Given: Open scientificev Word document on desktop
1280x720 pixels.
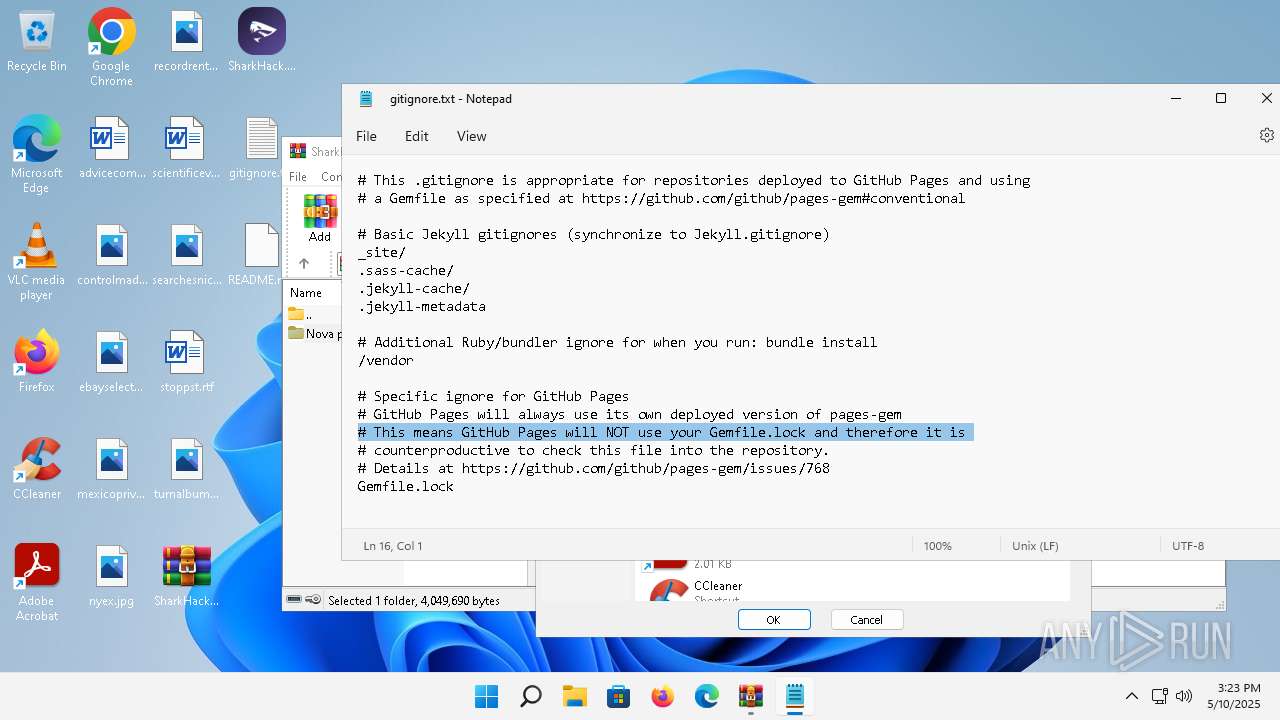Looking at the screenshot, I should [186, 148].
